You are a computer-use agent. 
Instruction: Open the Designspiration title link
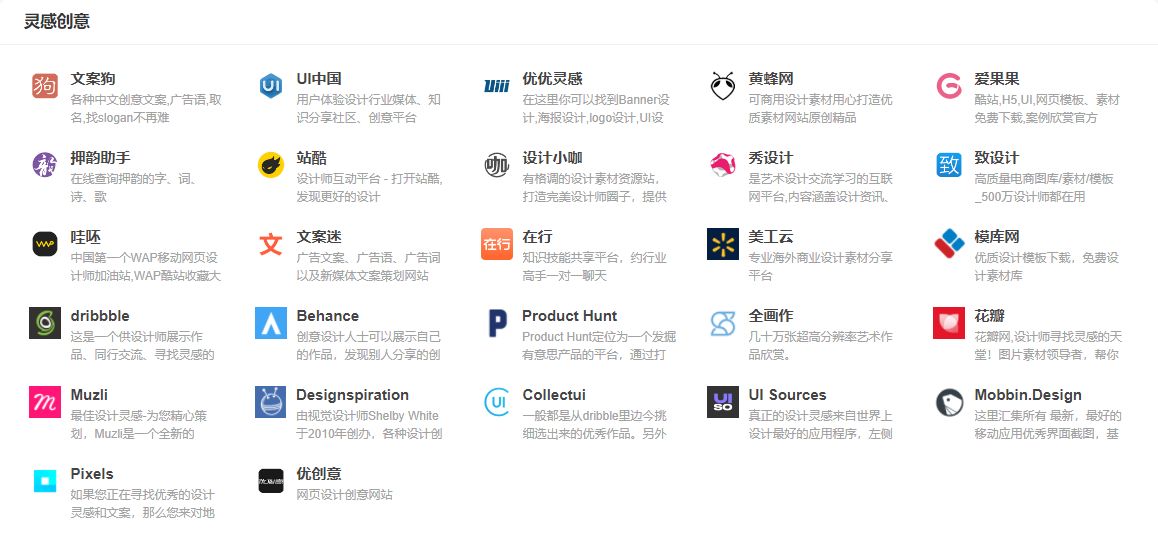point(352,395)
